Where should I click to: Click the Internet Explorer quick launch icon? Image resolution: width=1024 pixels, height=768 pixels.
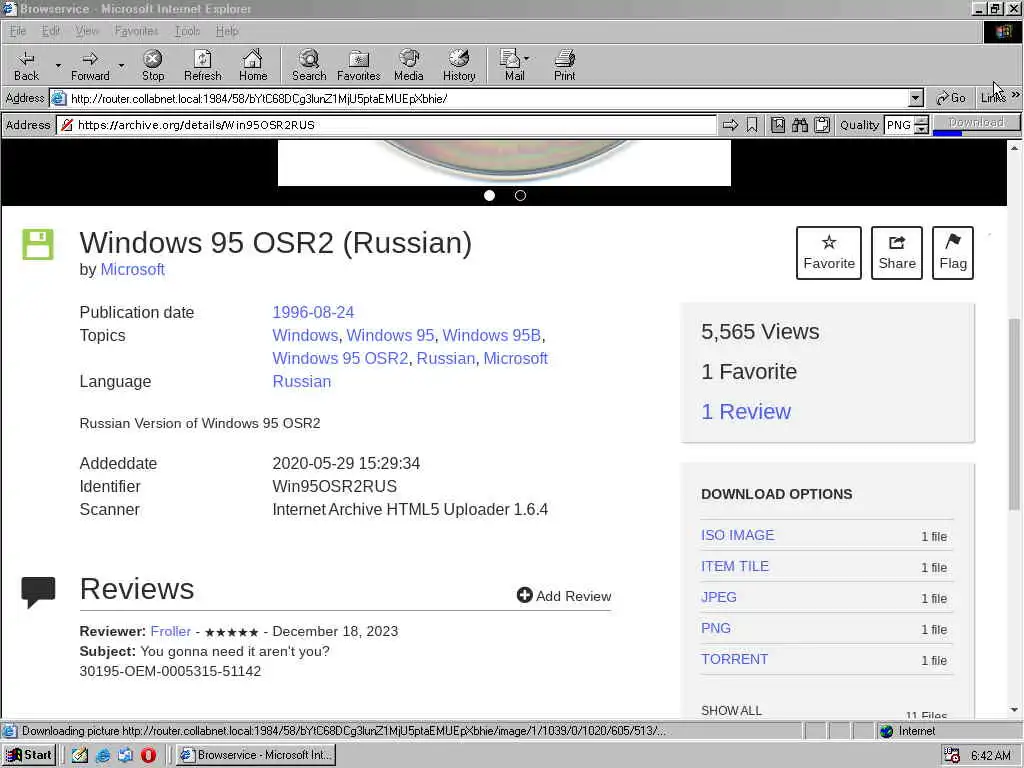[103, 755]
